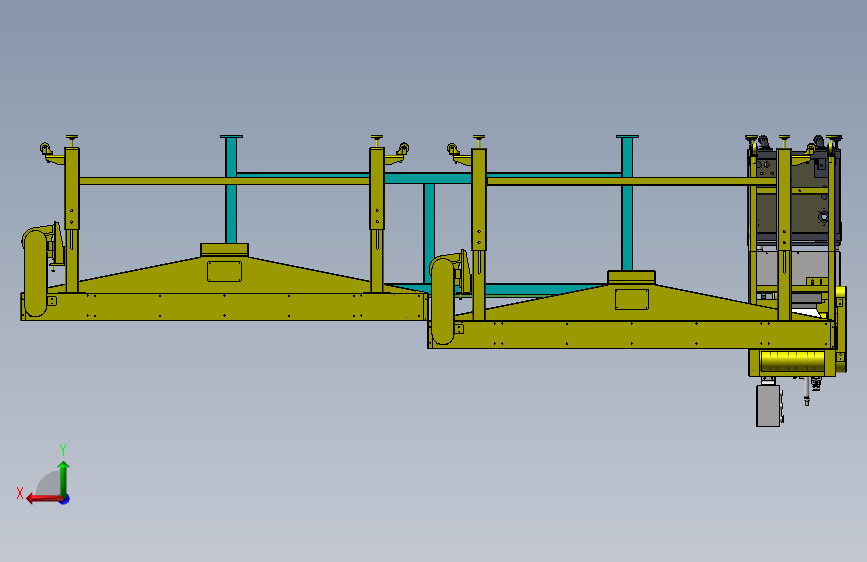Select the dark gray machine housing at top right
Image resolution: width=867 pixels, height=562 pixels.
pyautogui.click(x=797, y=197)
